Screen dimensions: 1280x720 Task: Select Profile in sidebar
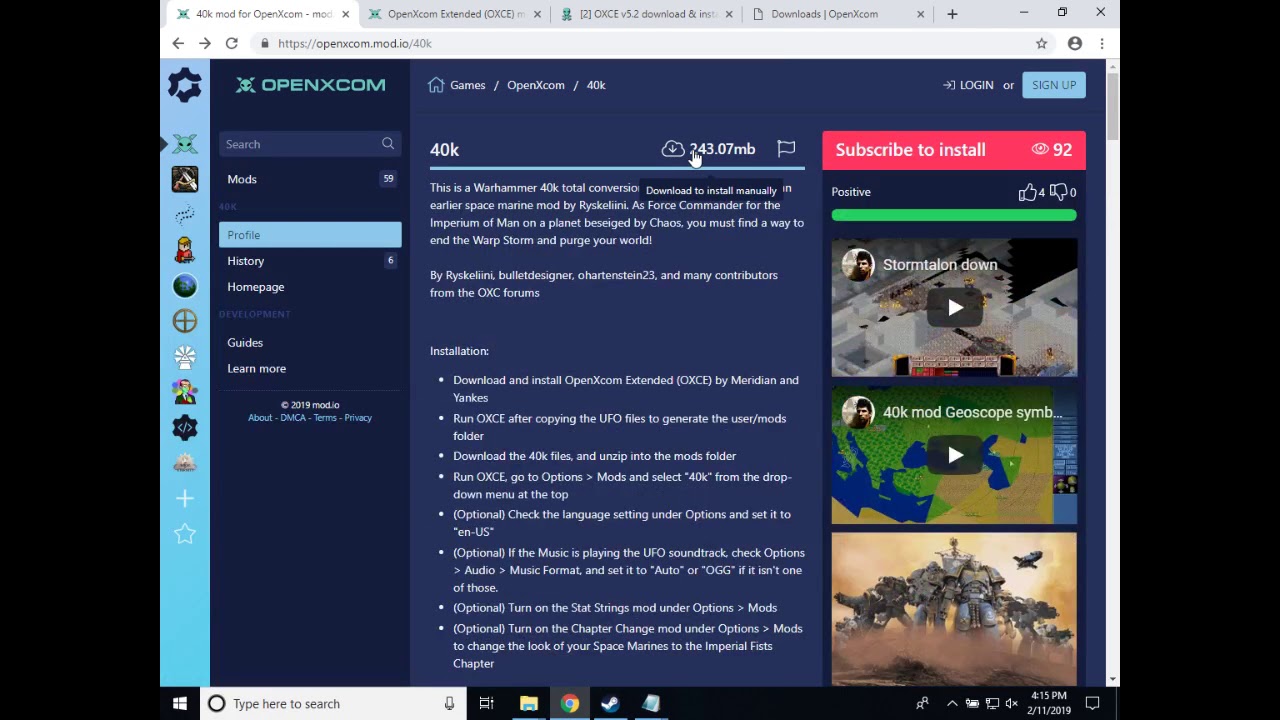(x=310, y=235)
